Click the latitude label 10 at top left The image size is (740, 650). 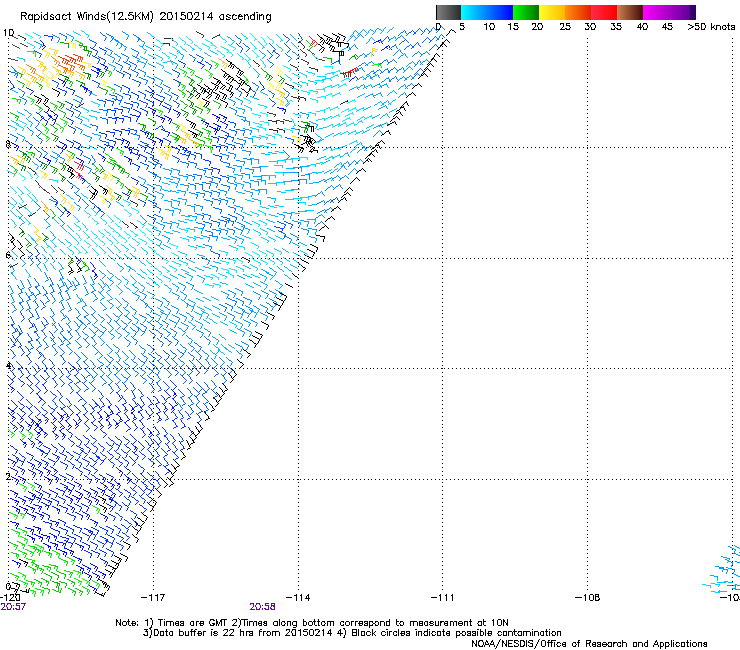pos(8,33)
